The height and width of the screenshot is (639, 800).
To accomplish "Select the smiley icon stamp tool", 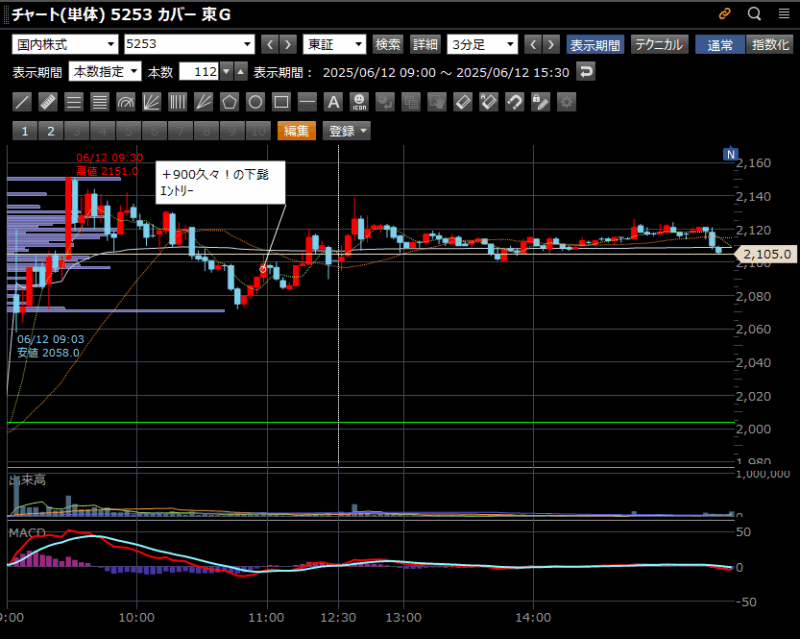I will click(x=359, y=102).
